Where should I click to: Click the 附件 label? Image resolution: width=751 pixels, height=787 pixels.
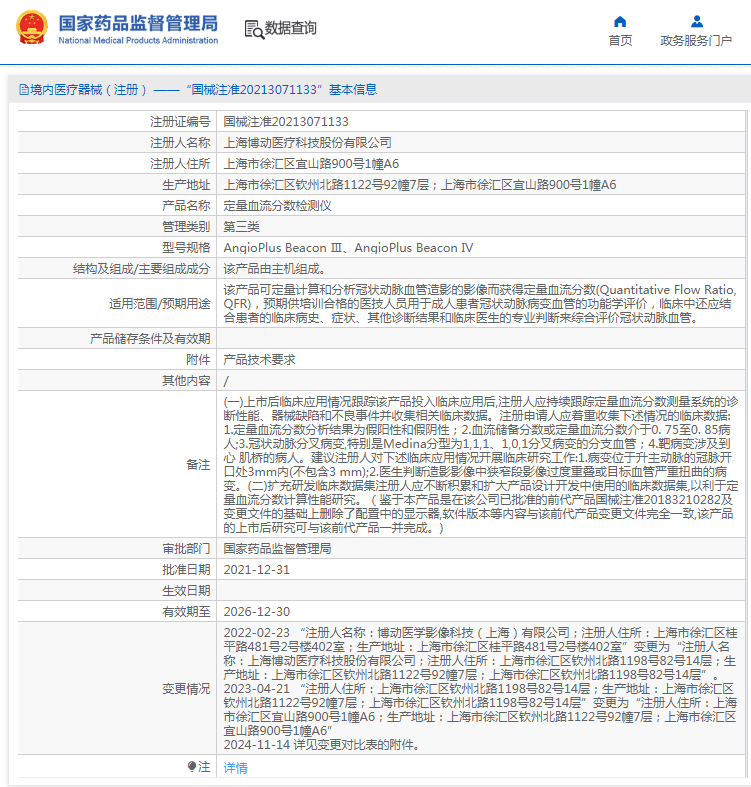(x=198, y=360)
